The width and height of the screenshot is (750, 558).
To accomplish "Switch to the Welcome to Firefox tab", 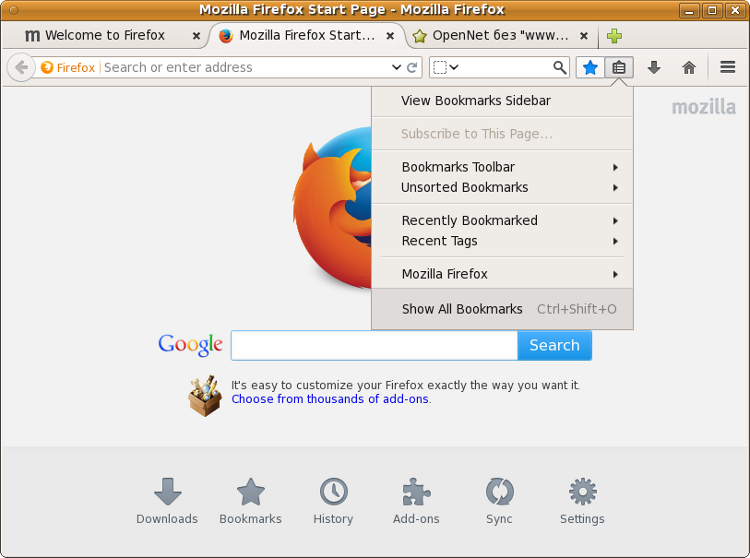I will tap(104, 35).
